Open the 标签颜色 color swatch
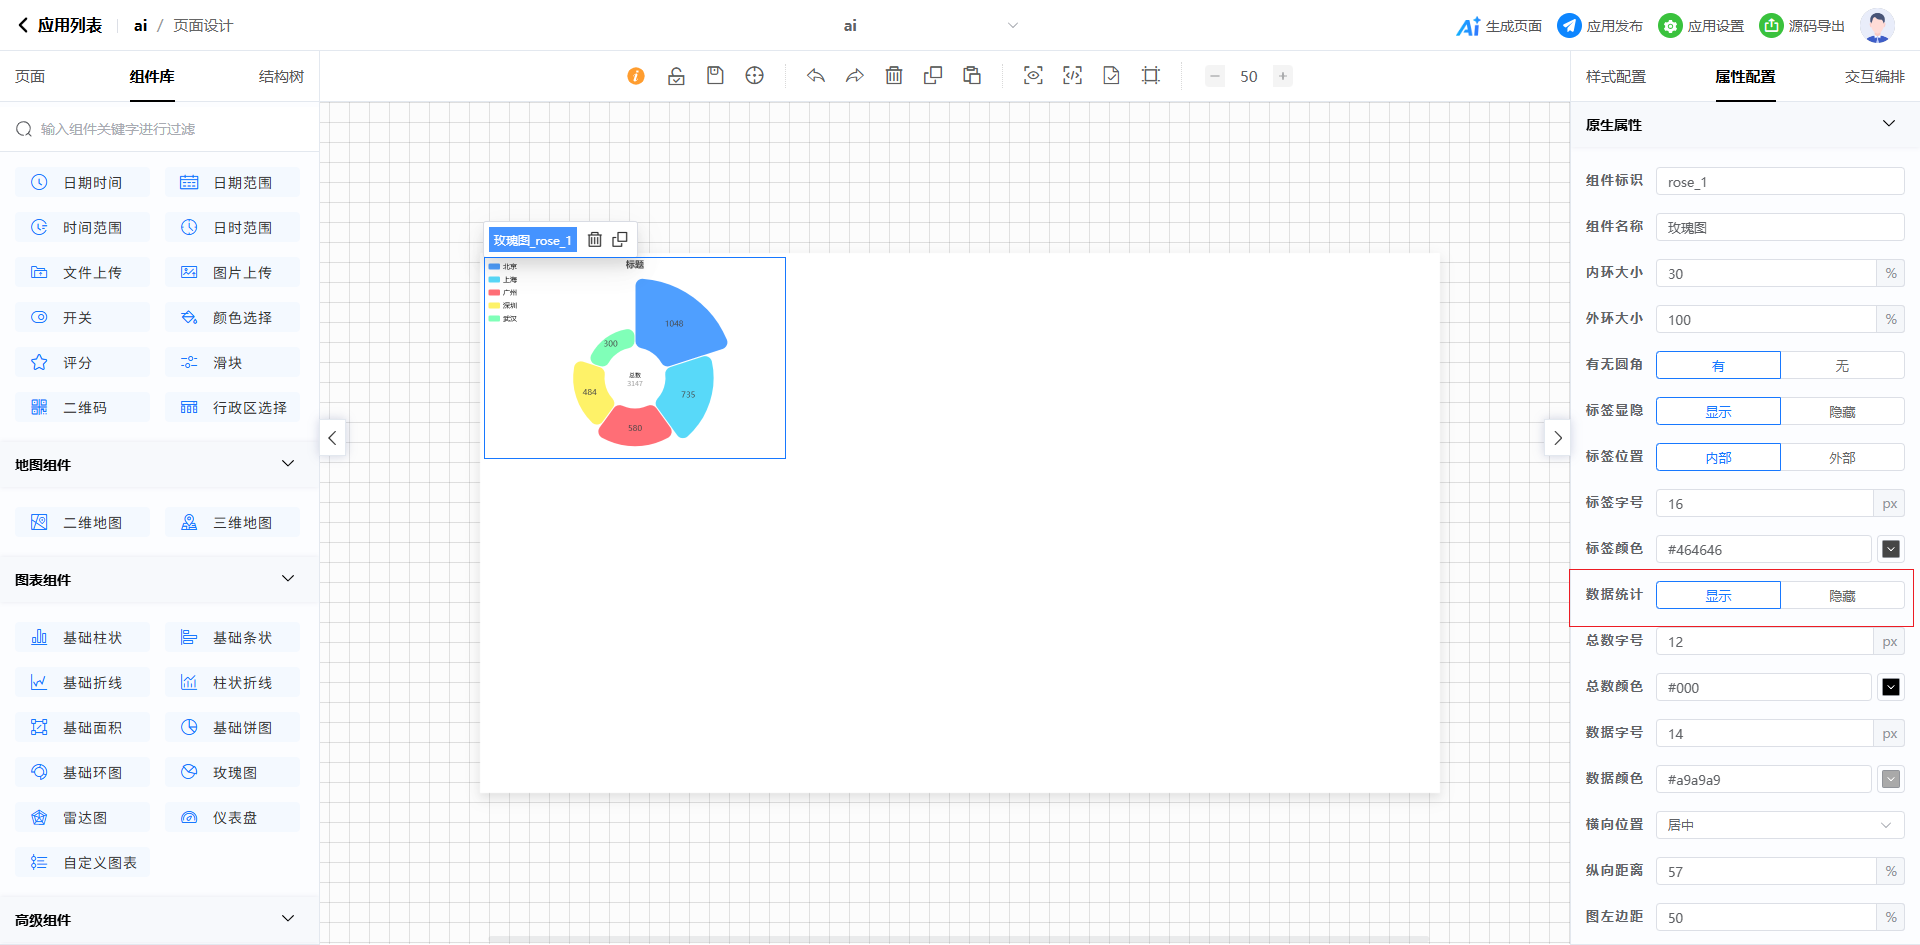 click(x=1890, y=550)
